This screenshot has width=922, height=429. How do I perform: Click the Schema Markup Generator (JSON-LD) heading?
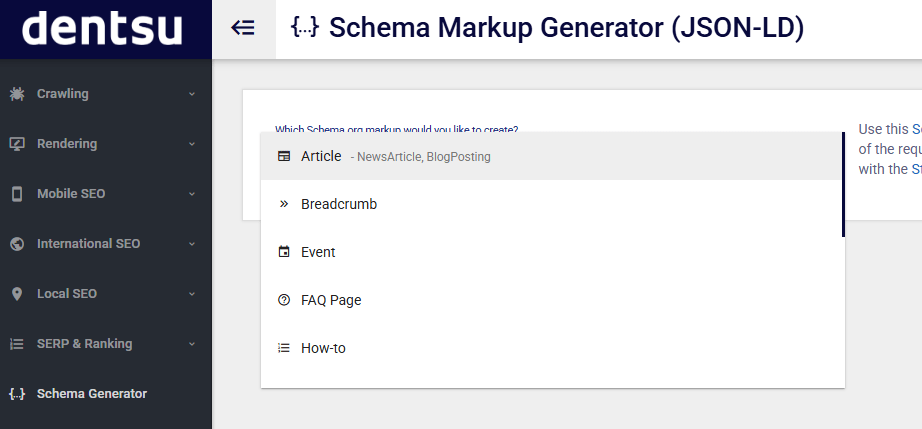[566, 27]
